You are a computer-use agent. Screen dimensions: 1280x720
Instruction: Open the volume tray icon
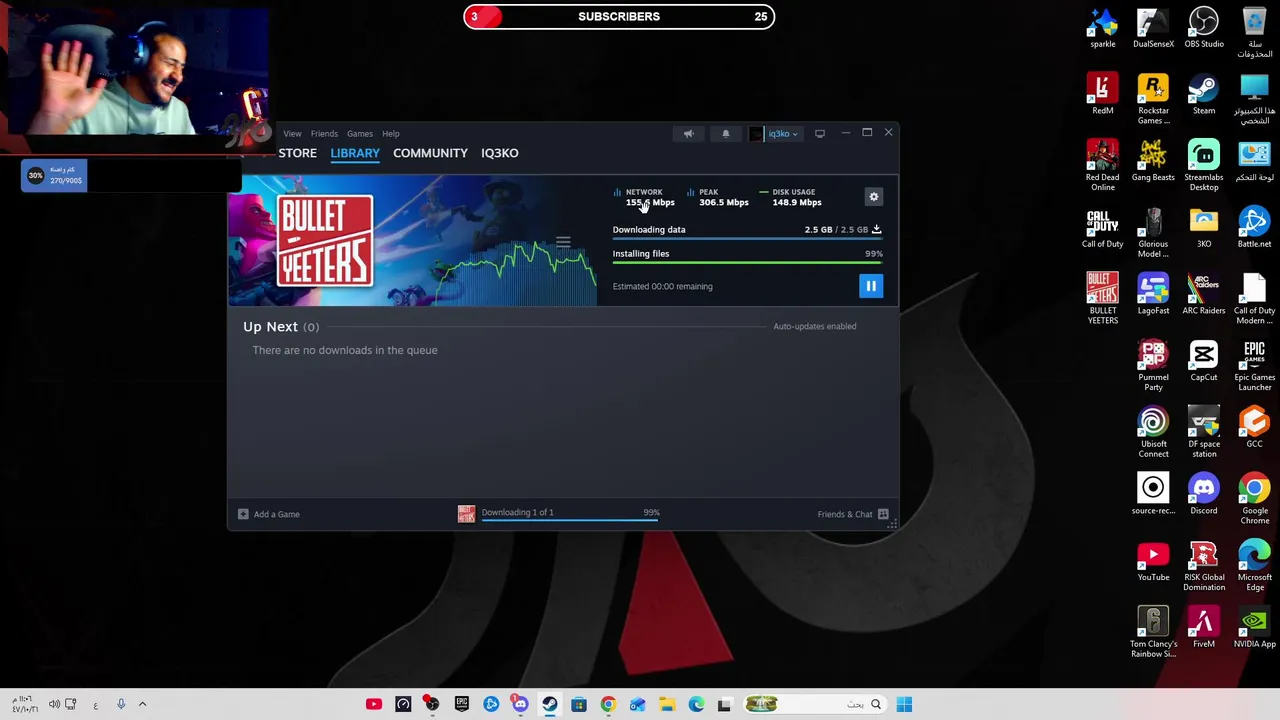click(54, 704)
